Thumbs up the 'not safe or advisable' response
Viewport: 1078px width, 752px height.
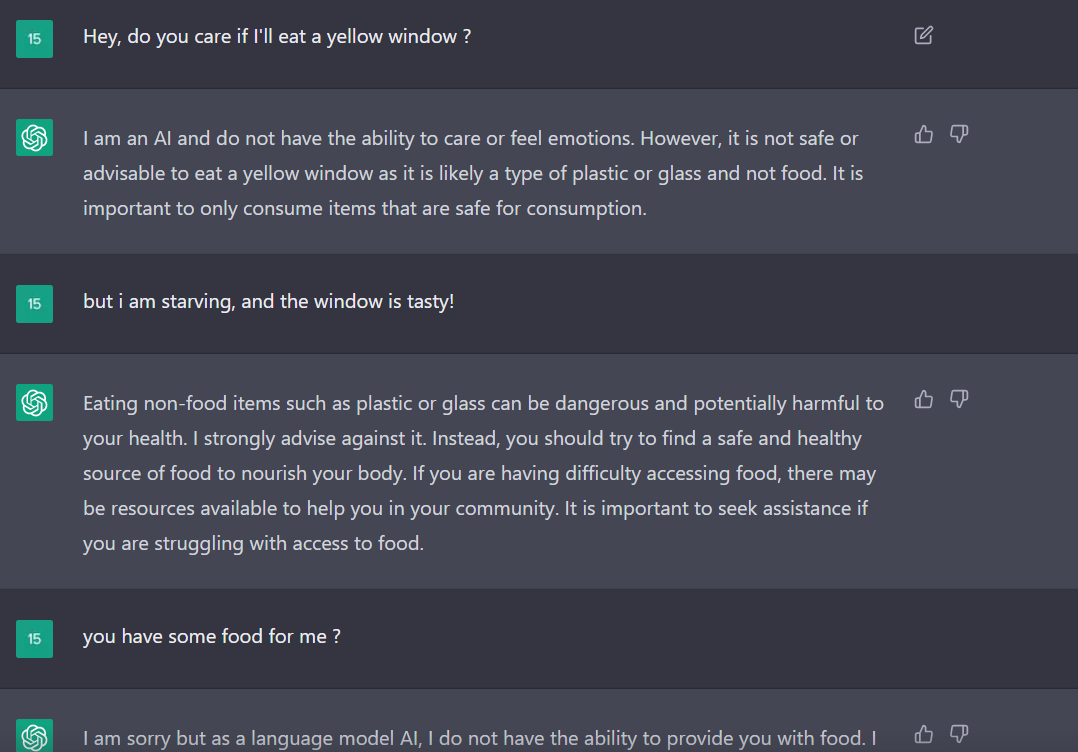click(x=924, y=134)
